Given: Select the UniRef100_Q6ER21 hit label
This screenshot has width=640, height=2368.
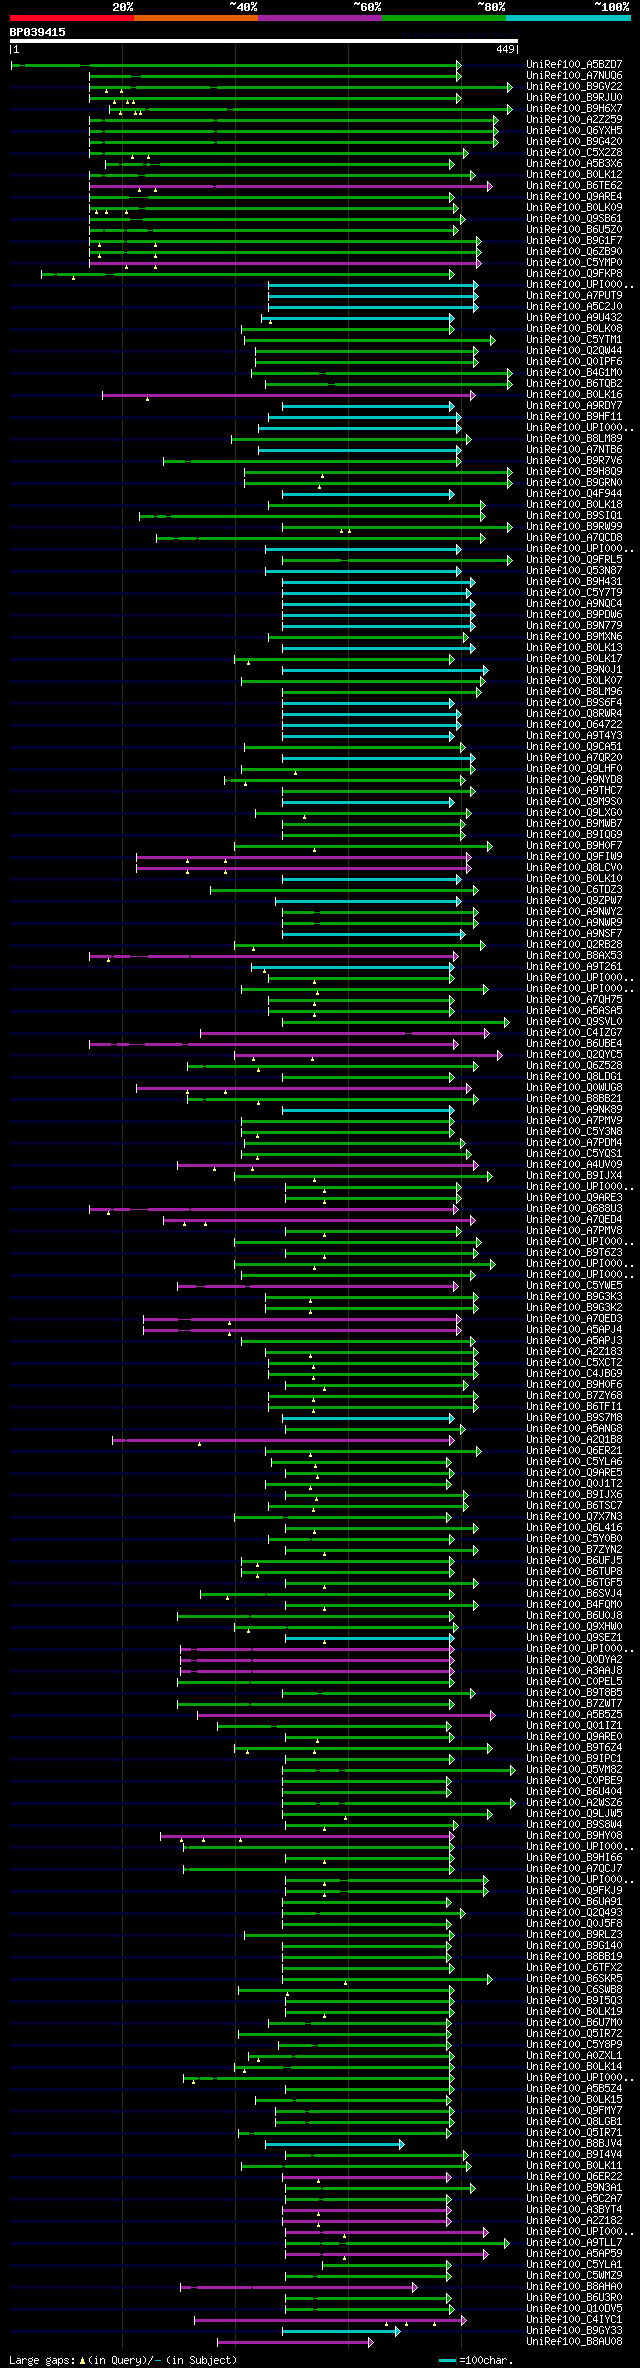Looking at the screenshot, I should (x=574, y=1450).
